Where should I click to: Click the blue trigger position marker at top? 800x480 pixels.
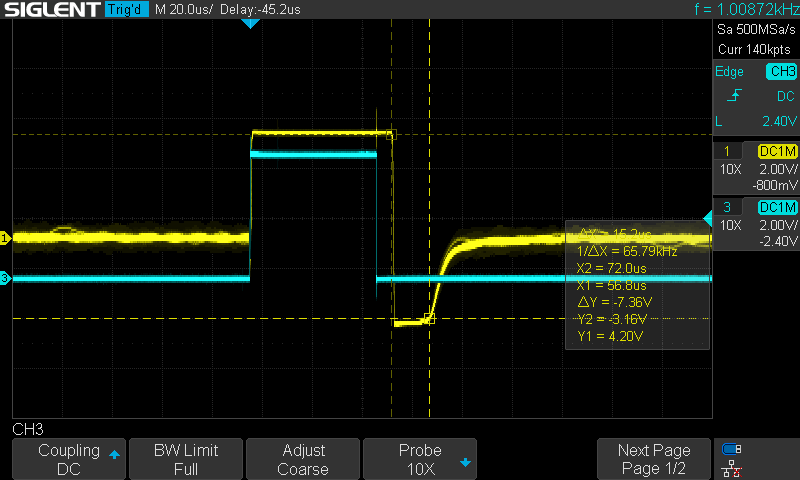click(x=250, y=23)
